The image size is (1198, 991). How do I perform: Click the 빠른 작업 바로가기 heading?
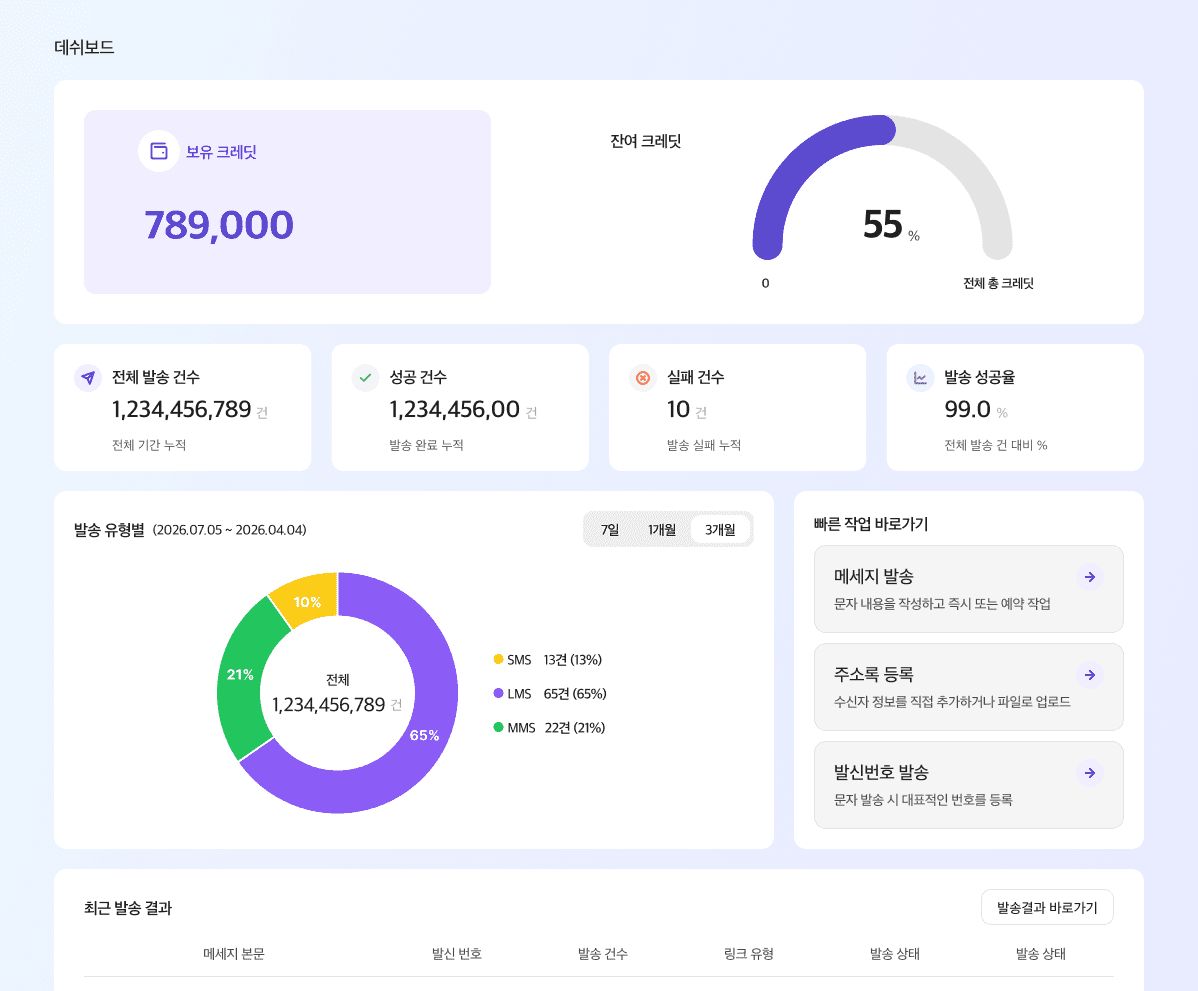click(x=871, y=524)
